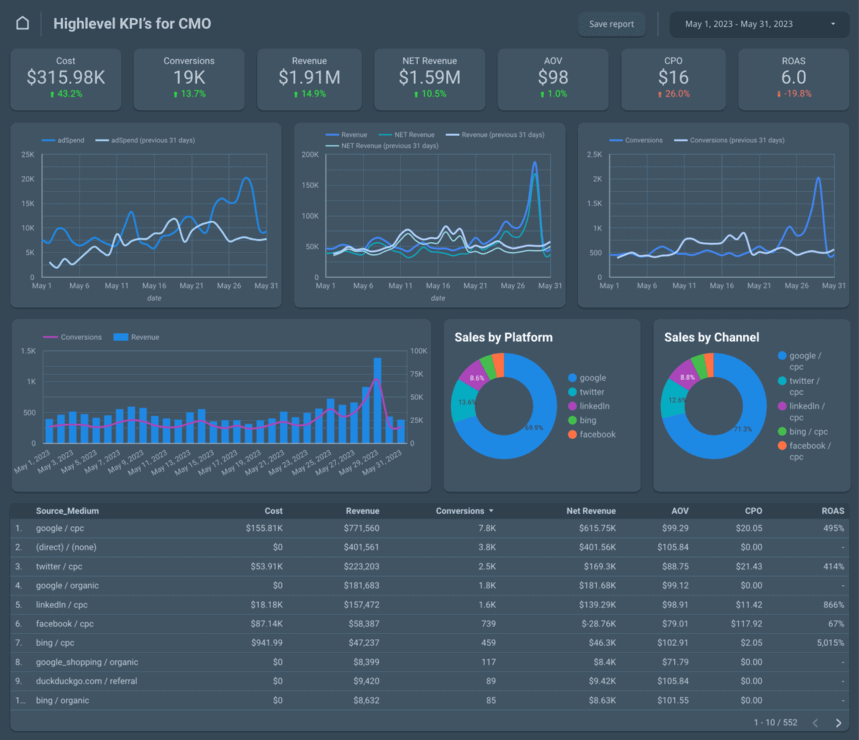Click the twitter color swatch in Sales by Platform
Screen dimensions: 859x740
(x=572, y=392)
